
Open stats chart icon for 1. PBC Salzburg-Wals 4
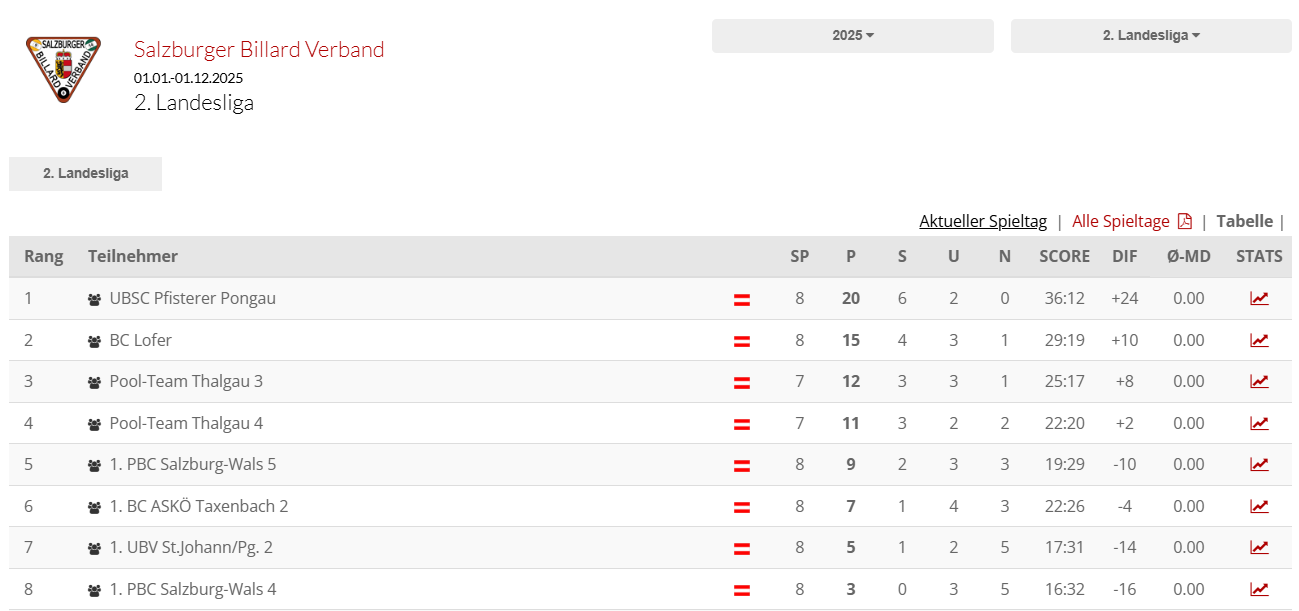pos(1259,589)
